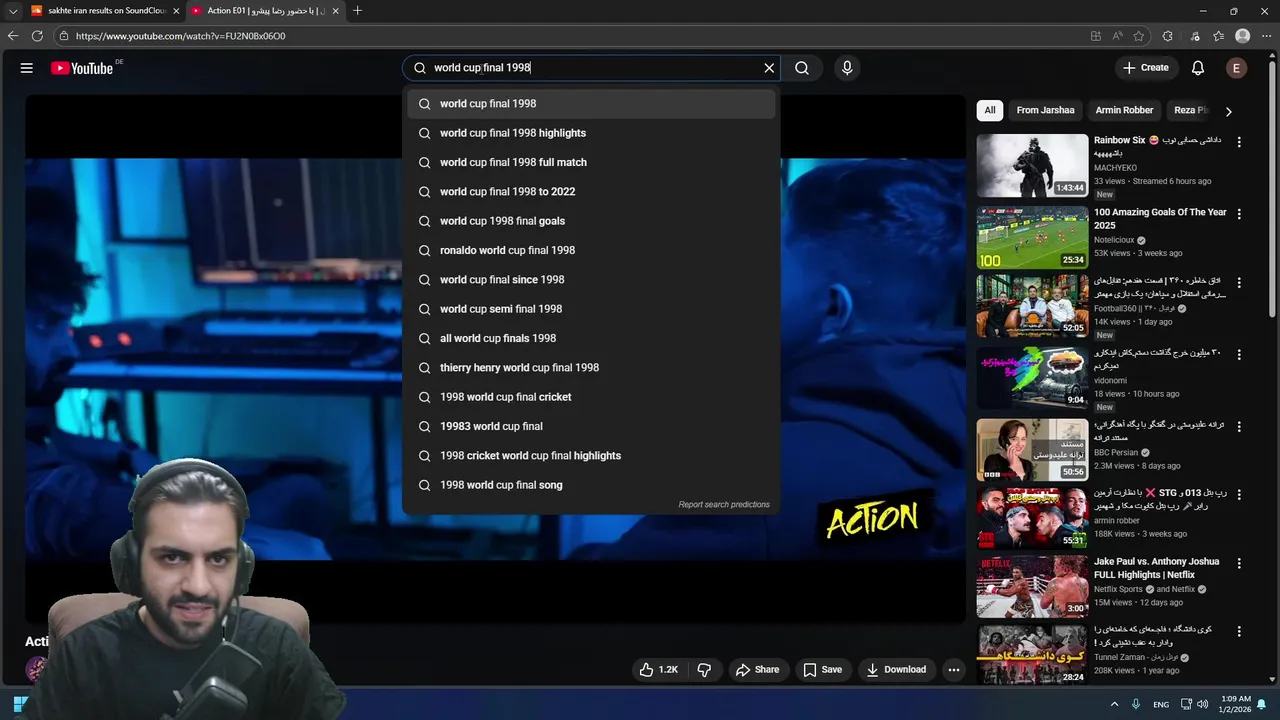
Task: Refresh the browser page
Action: 37,36
